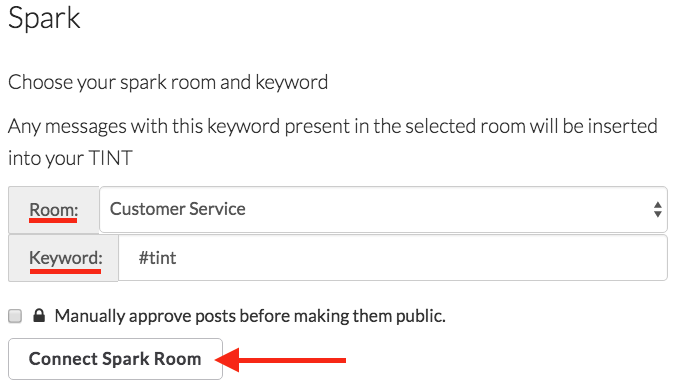Enable manual post approval checkbox
This screenshot has height=387, width=674.
coord(15,316)
